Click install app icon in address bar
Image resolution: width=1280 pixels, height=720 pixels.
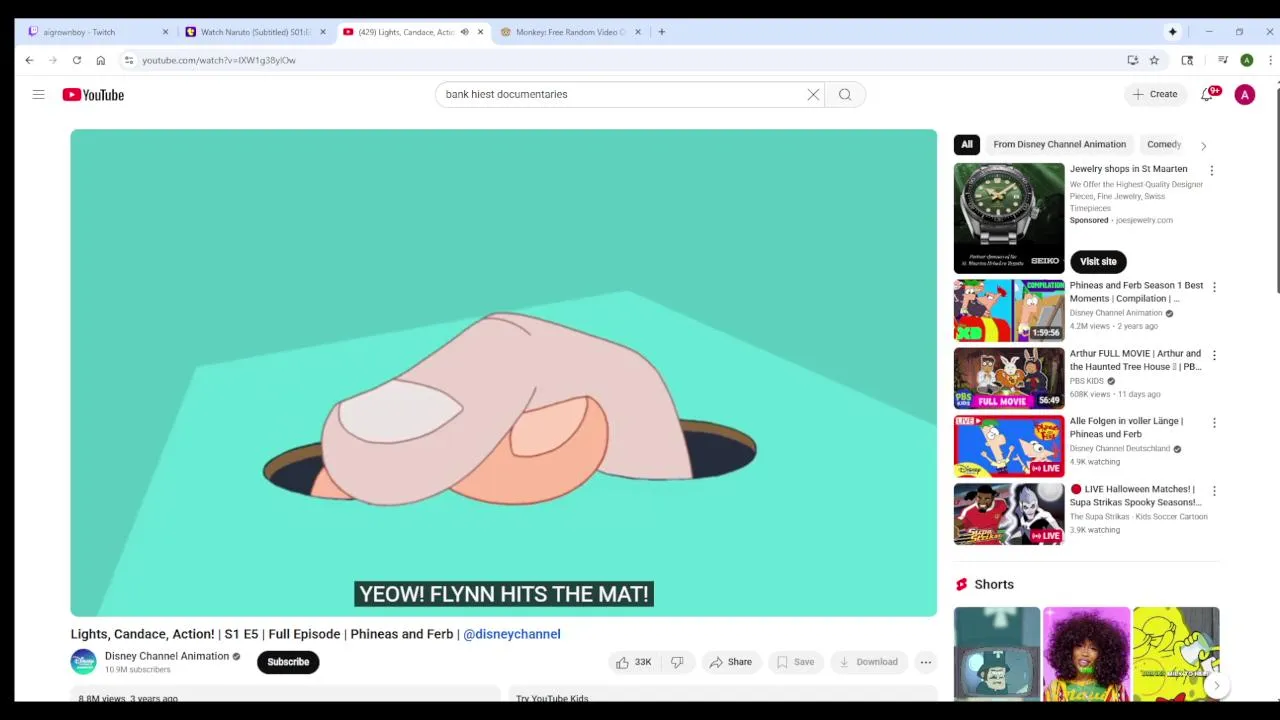(x=1132, y=60)
